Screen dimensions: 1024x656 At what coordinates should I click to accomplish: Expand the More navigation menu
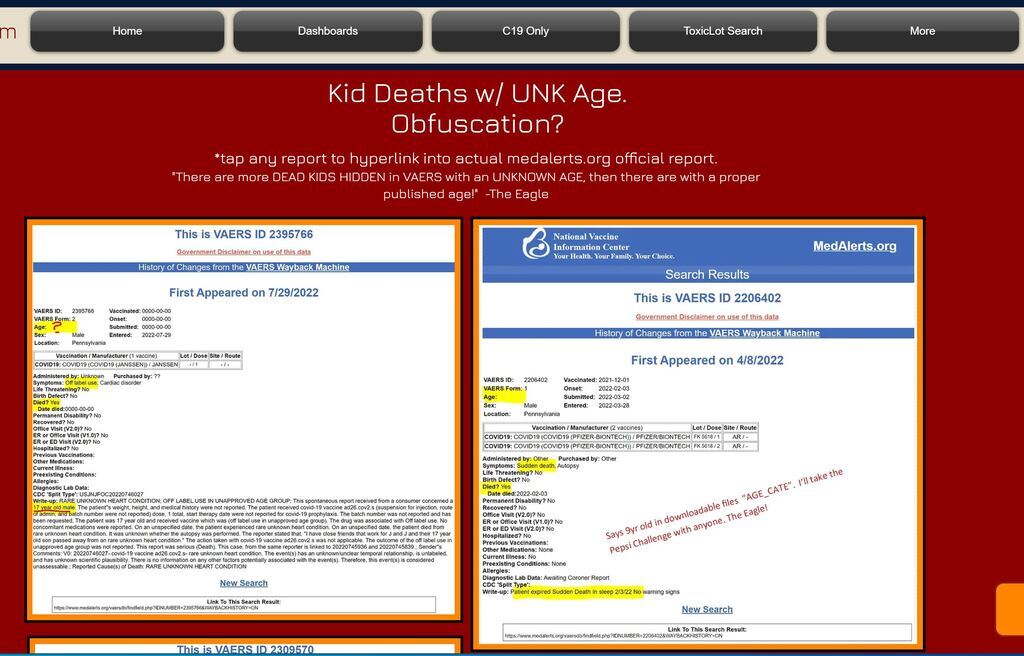(x=922, y=31)
